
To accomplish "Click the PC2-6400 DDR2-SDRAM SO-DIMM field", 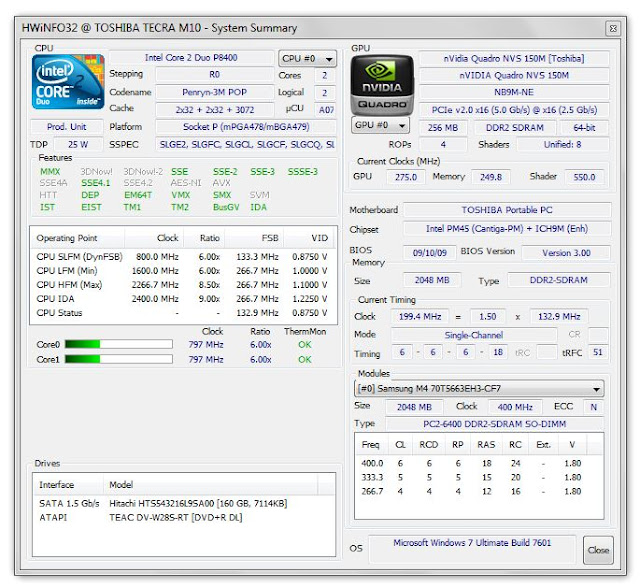I will pos(494,424).
